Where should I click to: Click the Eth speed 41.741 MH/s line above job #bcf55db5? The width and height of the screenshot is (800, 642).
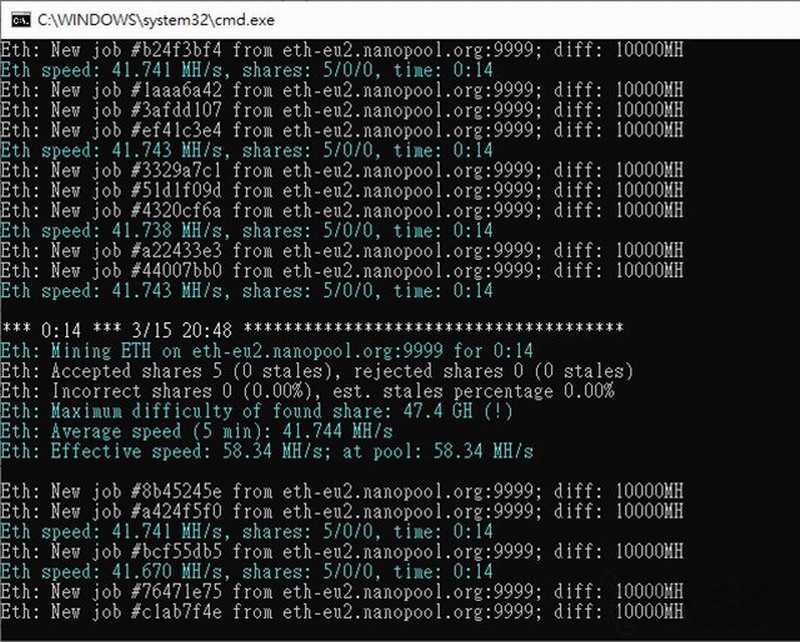click(x=246, y=532)
